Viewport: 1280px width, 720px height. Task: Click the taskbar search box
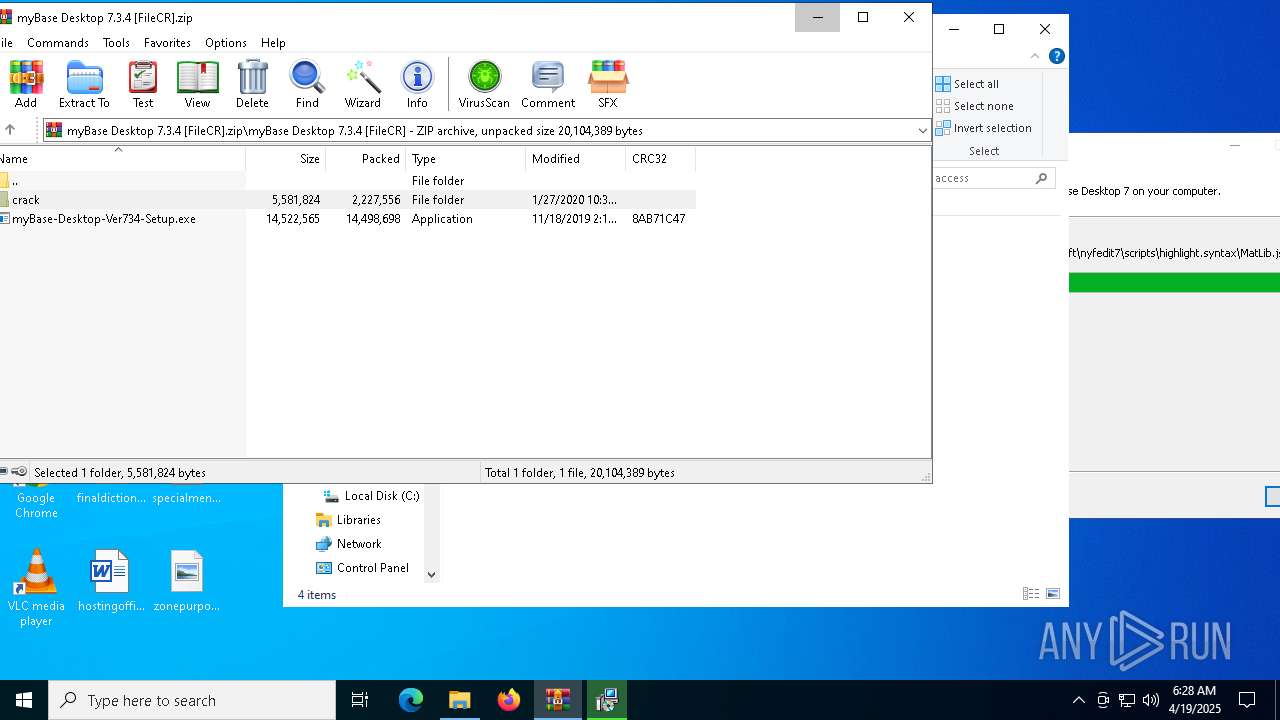click(x=192, y=700)
